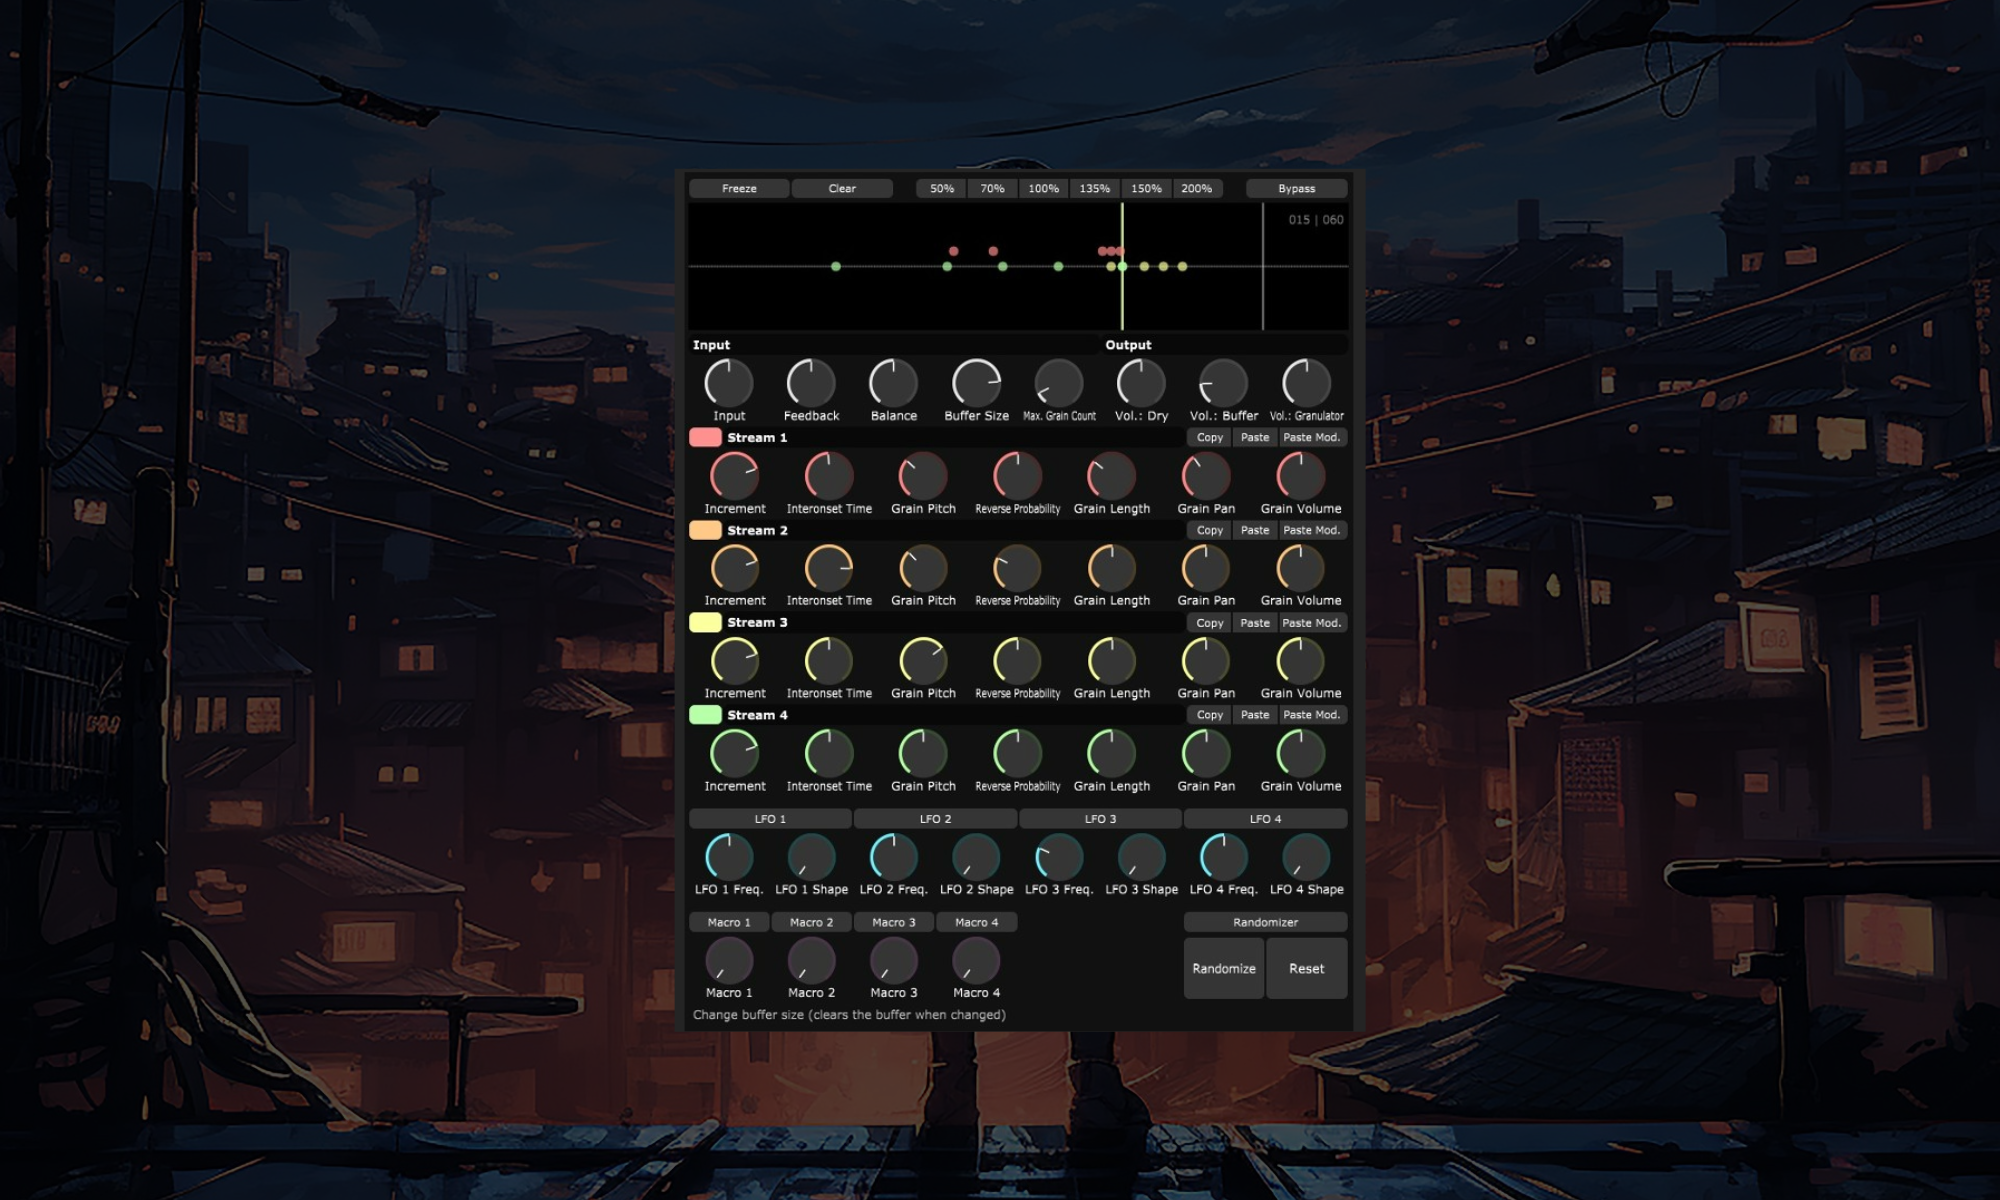Click the Stream 1 red color swatch
This screenshot has width=2000, height=1200.
point(705,437)
